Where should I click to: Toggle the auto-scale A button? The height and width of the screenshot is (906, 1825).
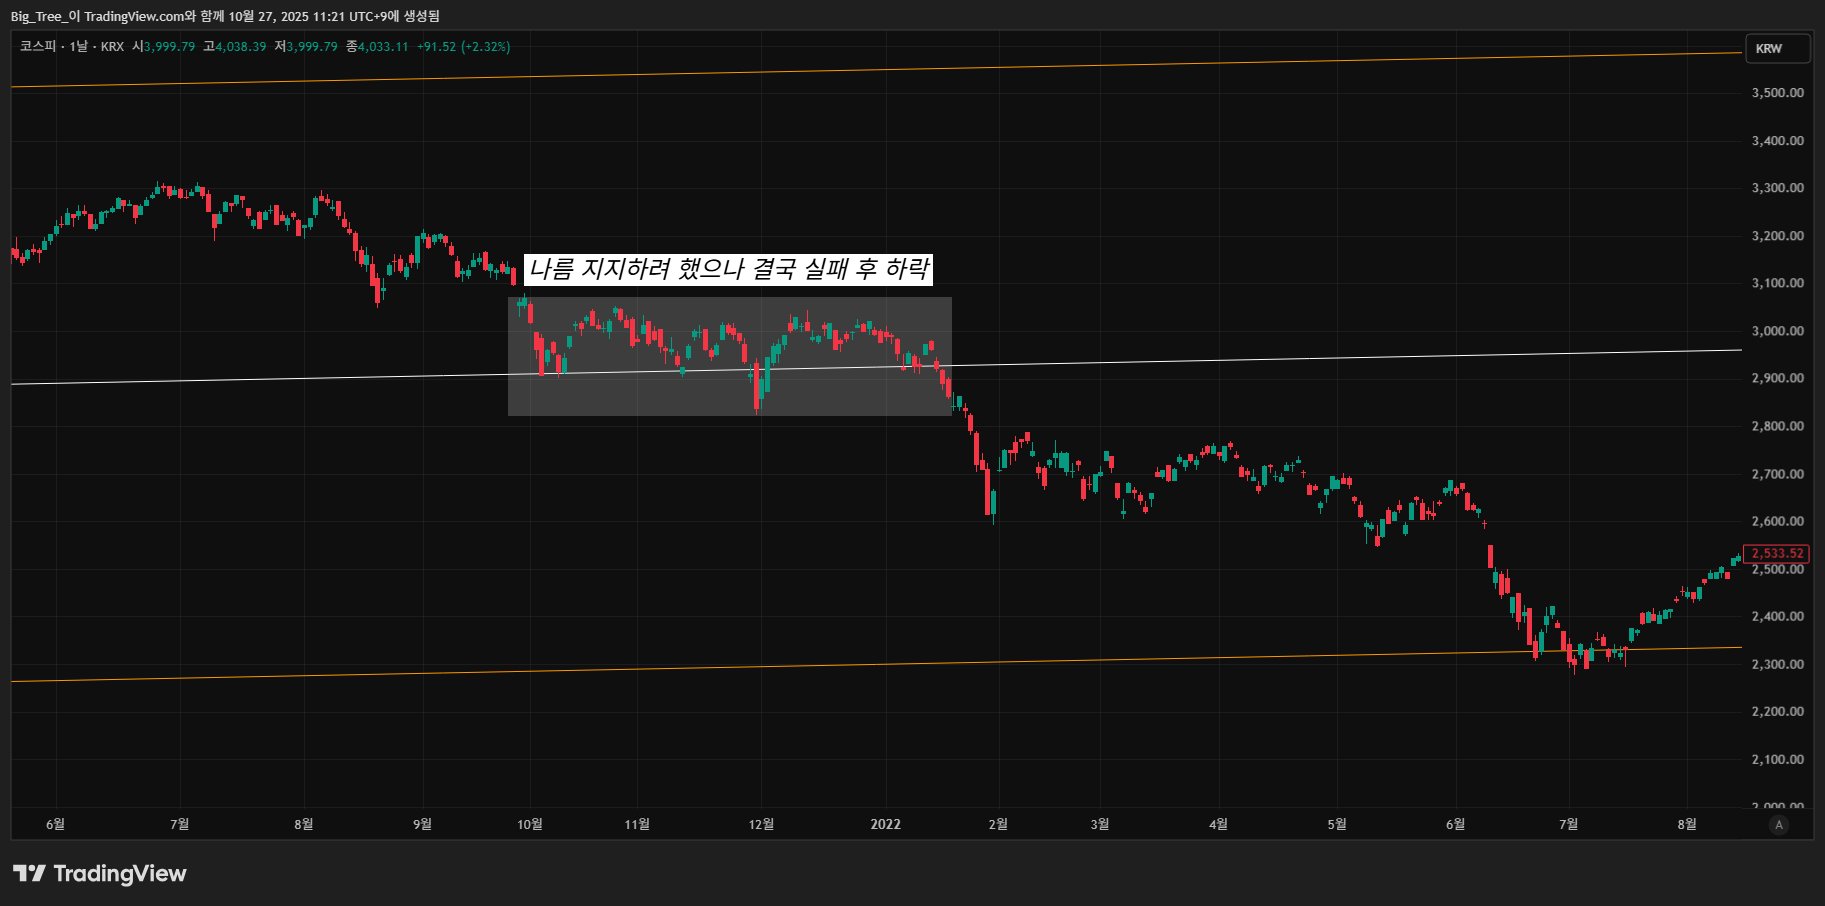point(1778,825)
